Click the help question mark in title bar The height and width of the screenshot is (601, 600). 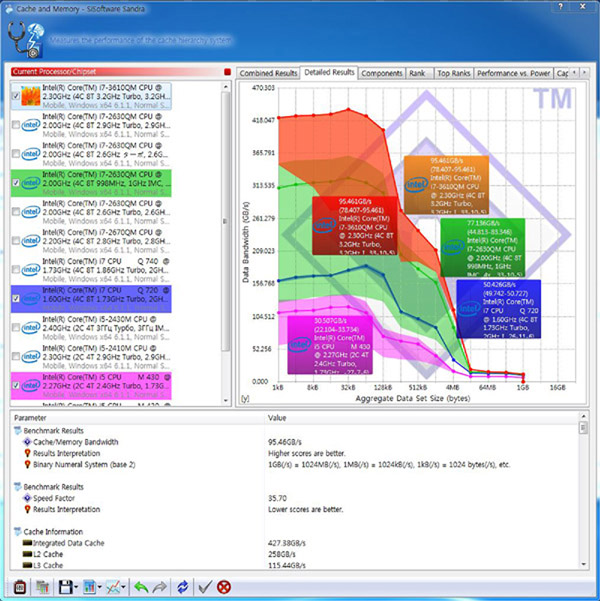point(561,7)
